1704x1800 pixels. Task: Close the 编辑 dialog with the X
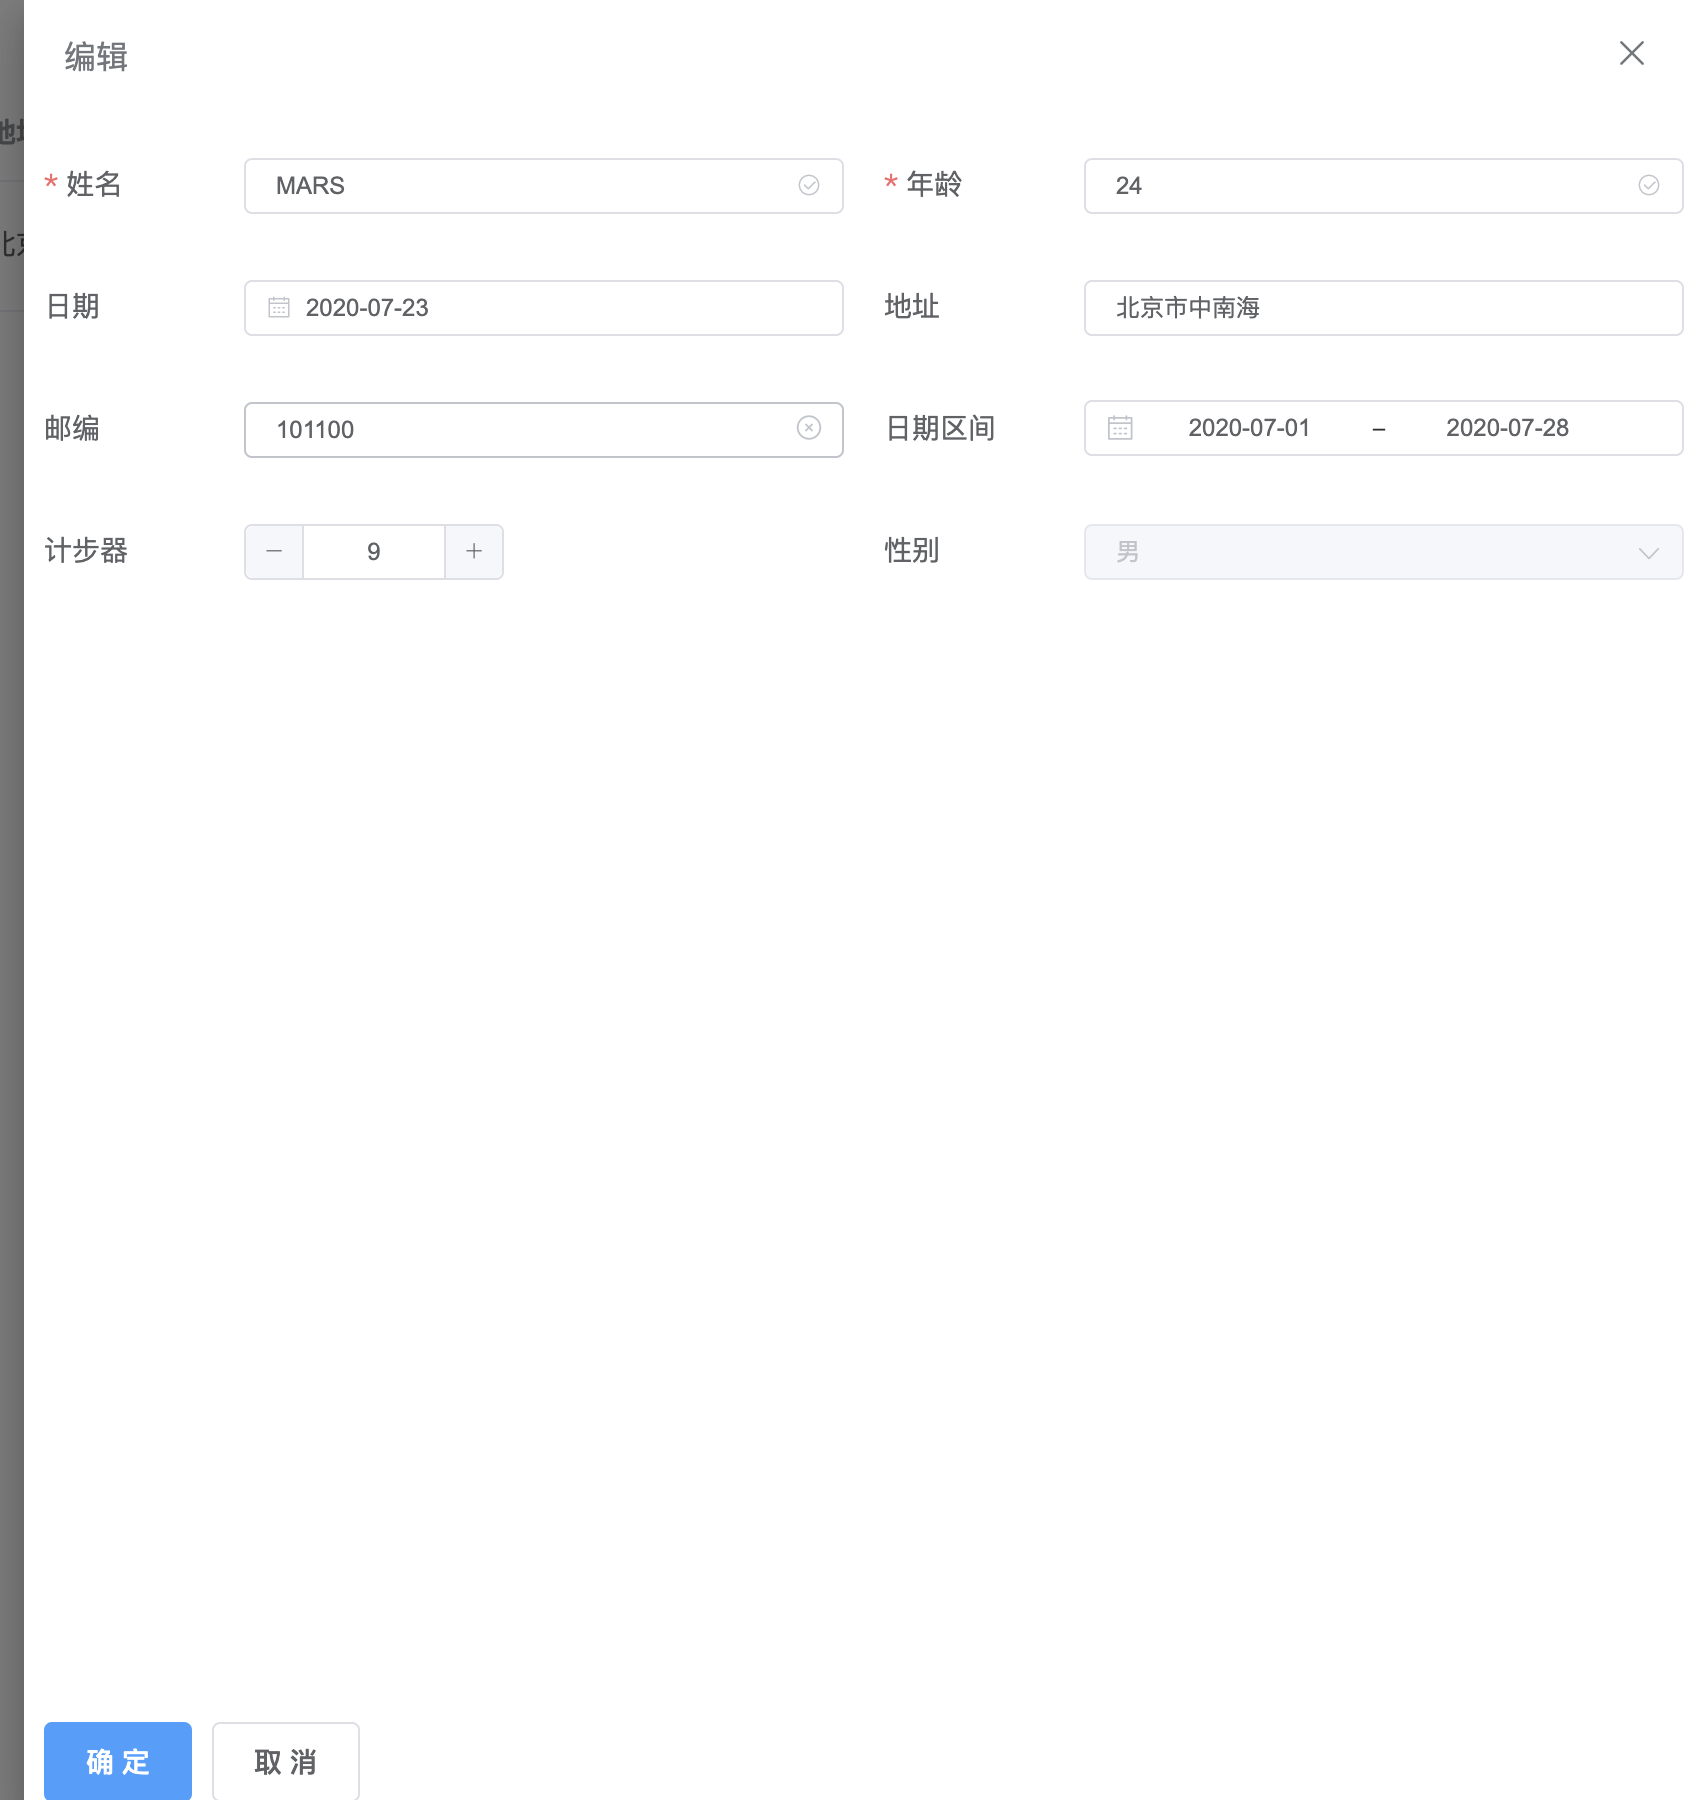1631,53
